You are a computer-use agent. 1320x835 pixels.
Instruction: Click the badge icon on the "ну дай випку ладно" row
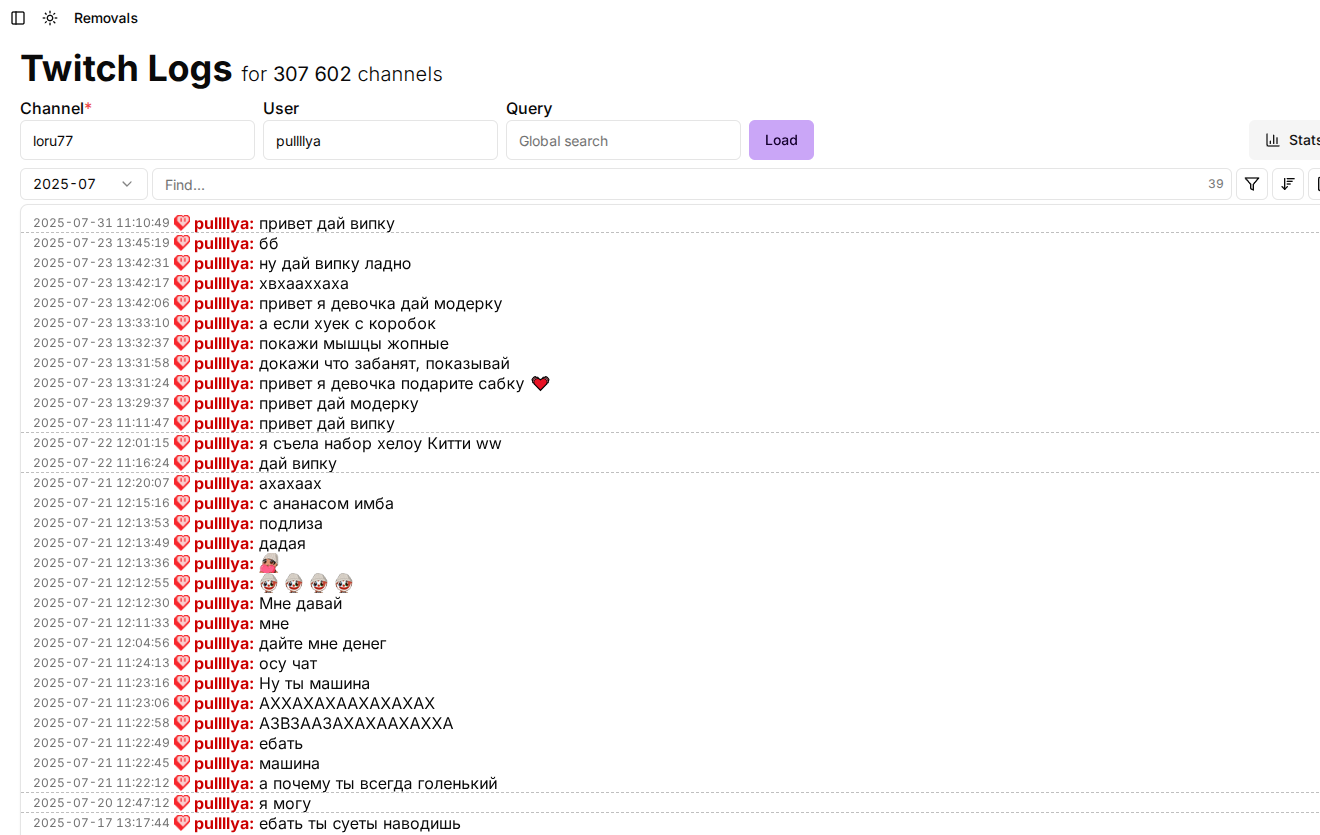182,263
